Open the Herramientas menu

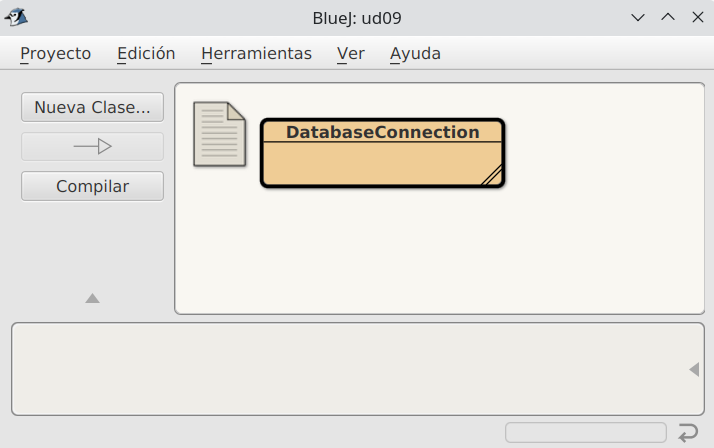click(x=256, y=54)
